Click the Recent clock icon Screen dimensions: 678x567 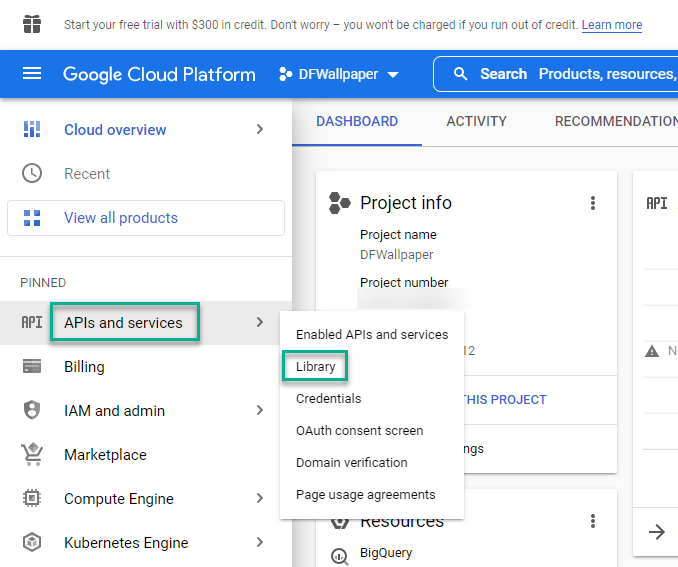pos(32,173)
